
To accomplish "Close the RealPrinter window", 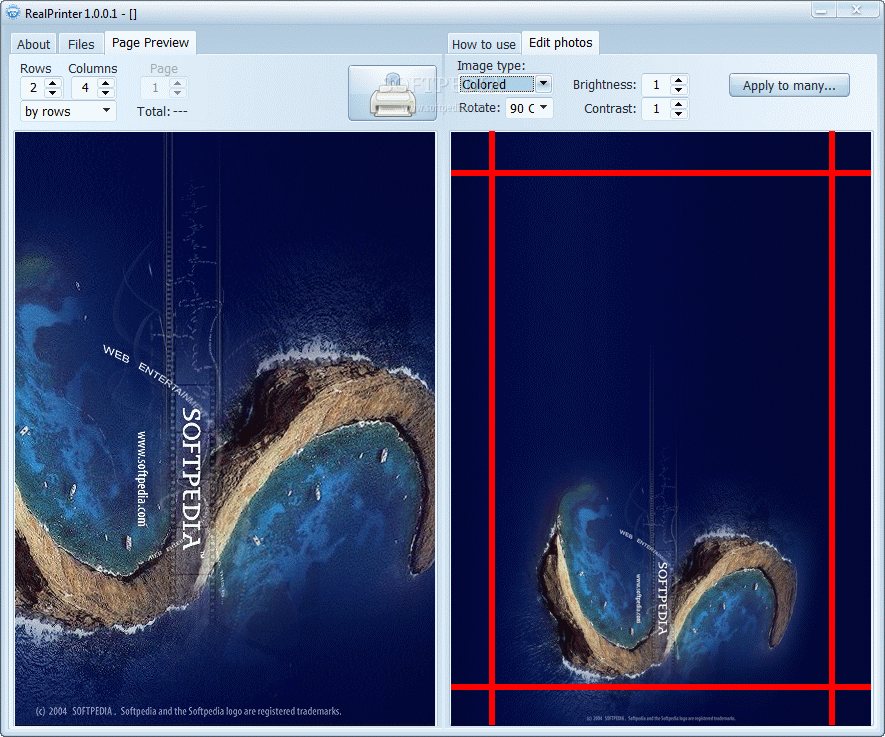I will pyautogui.click(x=856, y=10).
